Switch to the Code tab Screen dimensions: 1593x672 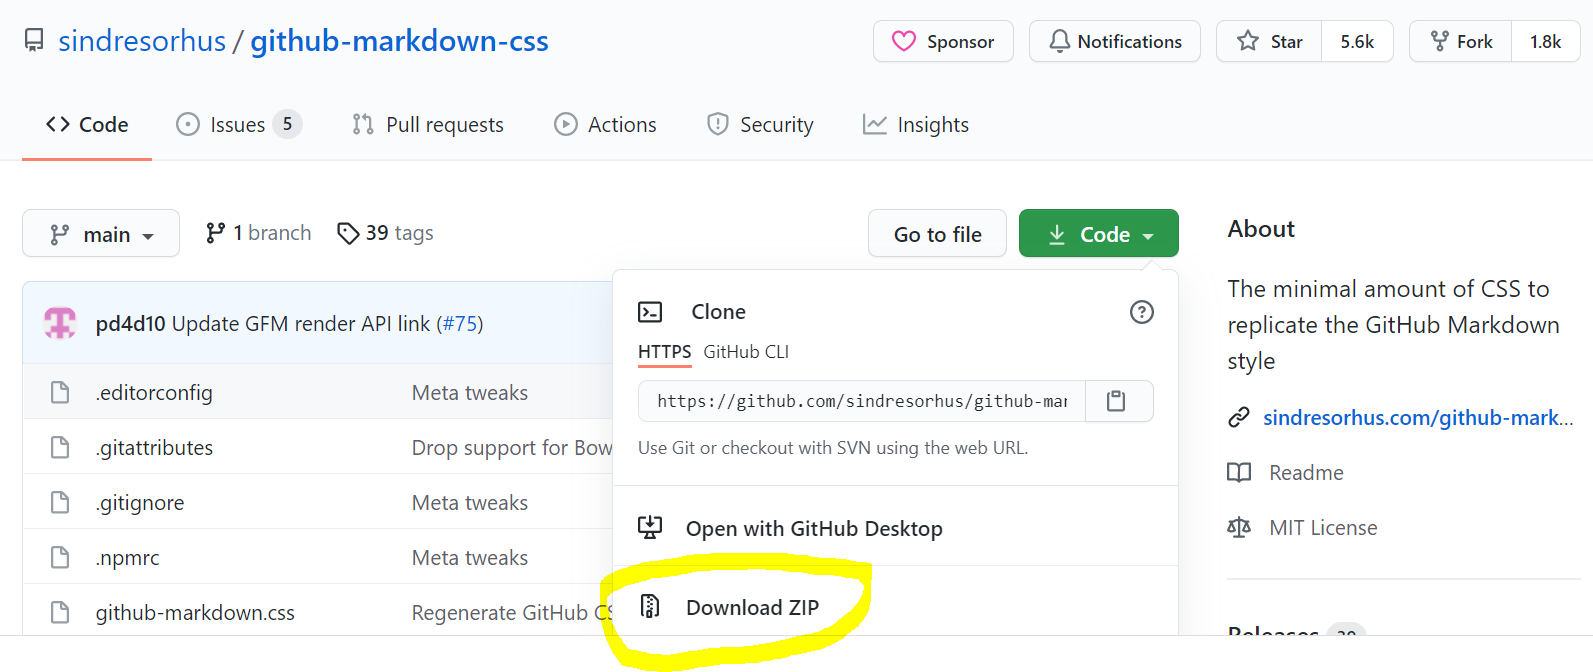[87, 125]
